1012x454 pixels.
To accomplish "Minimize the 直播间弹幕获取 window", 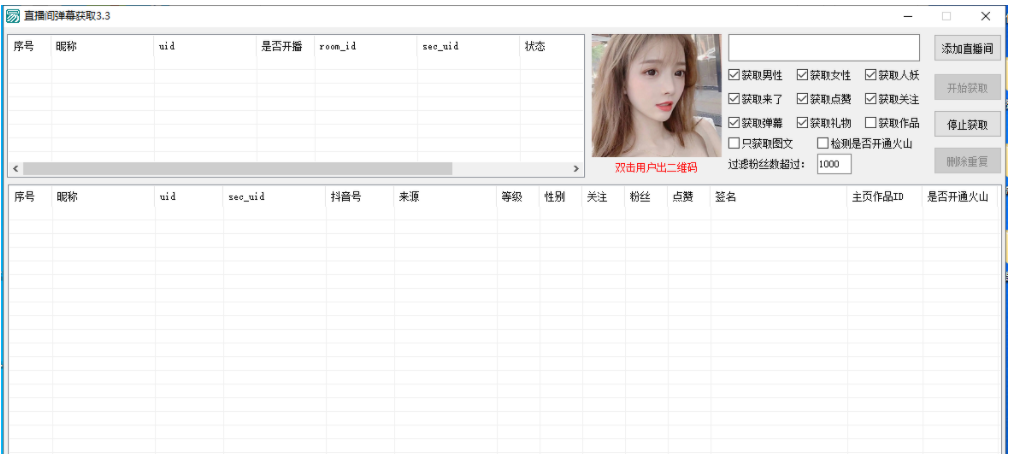I will (908, 16).
